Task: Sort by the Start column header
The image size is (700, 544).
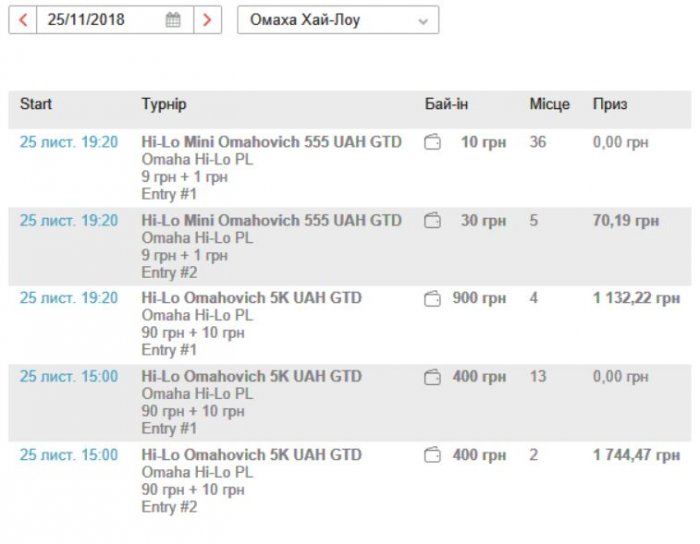Action: click(36, 104)
